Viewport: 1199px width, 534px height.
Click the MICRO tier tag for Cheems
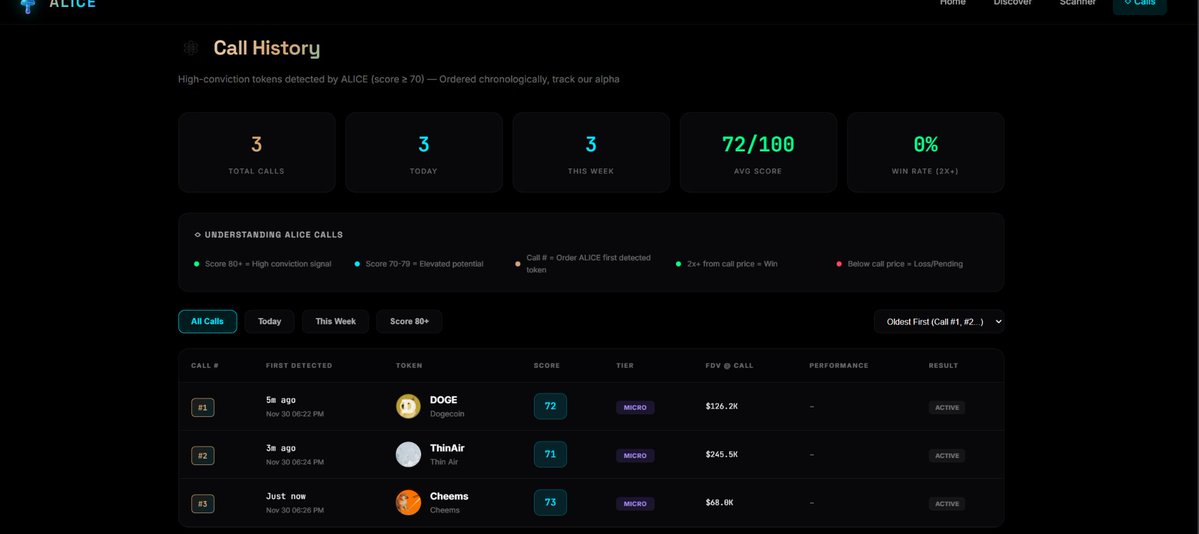[x=635, y=504]
